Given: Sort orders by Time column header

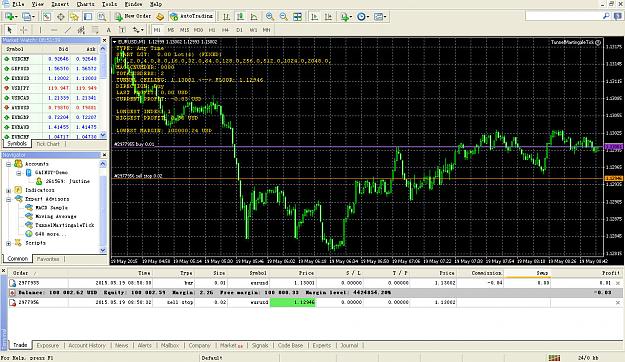Looking at the screenshot, I should point(110,273).
